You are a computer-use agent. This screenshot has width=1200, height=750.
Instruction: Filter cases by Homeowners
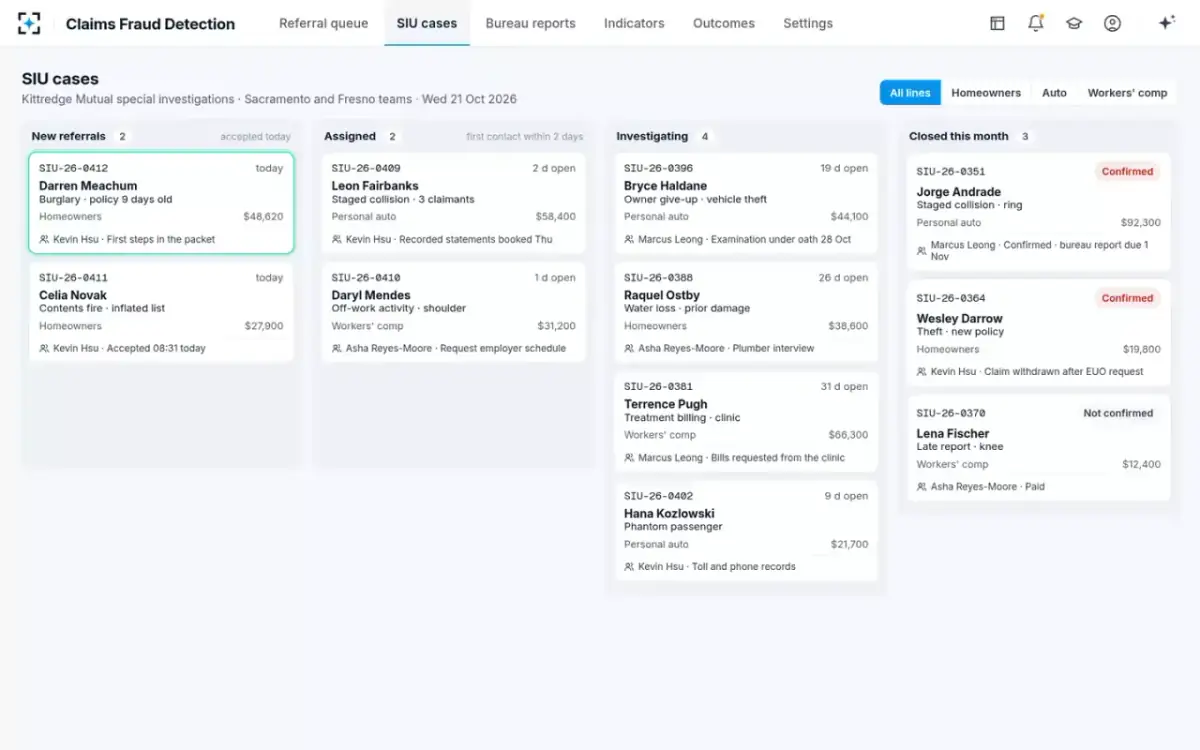click(986, 93)
